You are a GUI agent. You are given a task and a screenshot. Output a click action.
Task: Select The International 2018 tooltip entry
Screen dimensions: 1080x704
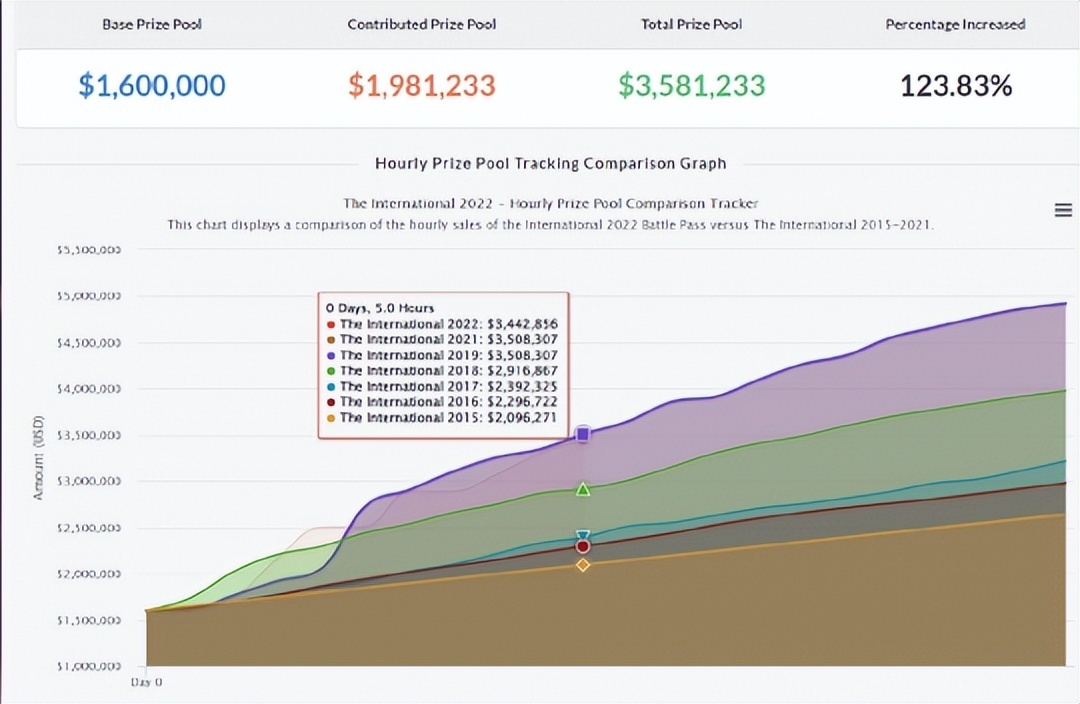tap(448, 370)
